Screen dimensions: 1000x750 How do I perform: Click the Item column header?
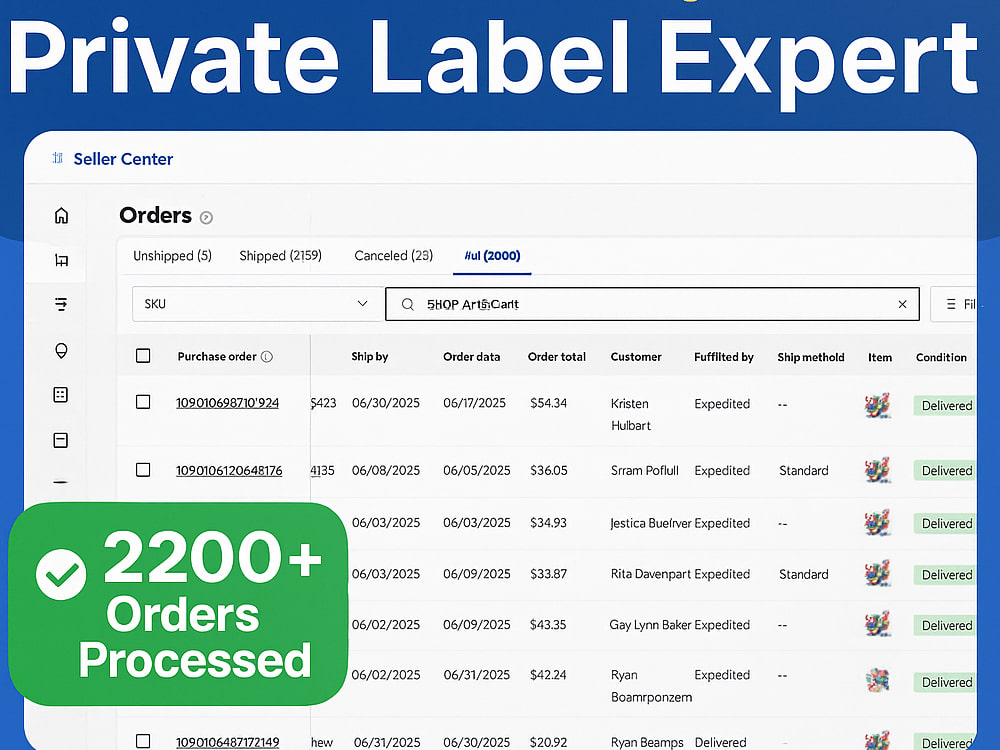(x=879, y=357)
